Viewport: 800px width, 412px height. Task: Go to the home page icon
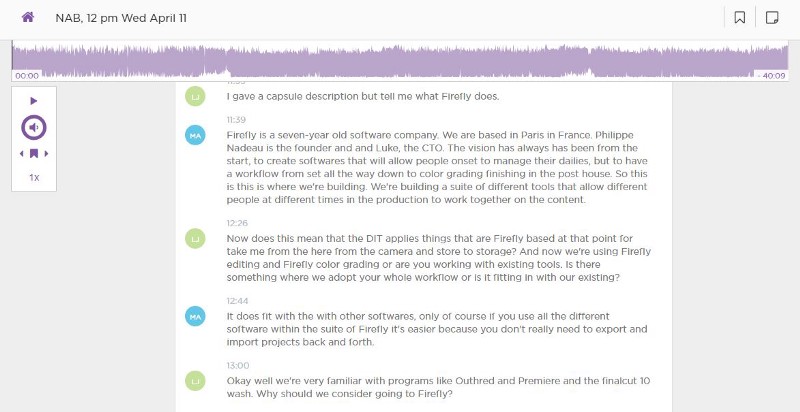point(28,17)
